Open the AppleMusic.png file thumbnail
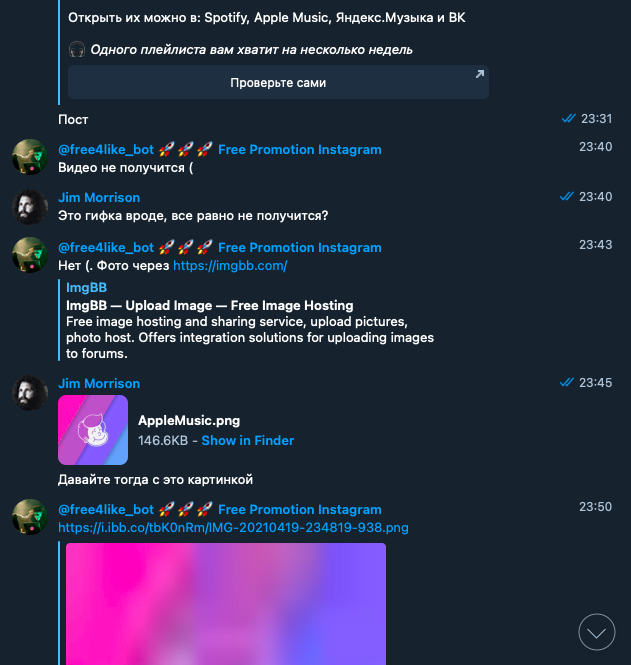 pos(93,430)
